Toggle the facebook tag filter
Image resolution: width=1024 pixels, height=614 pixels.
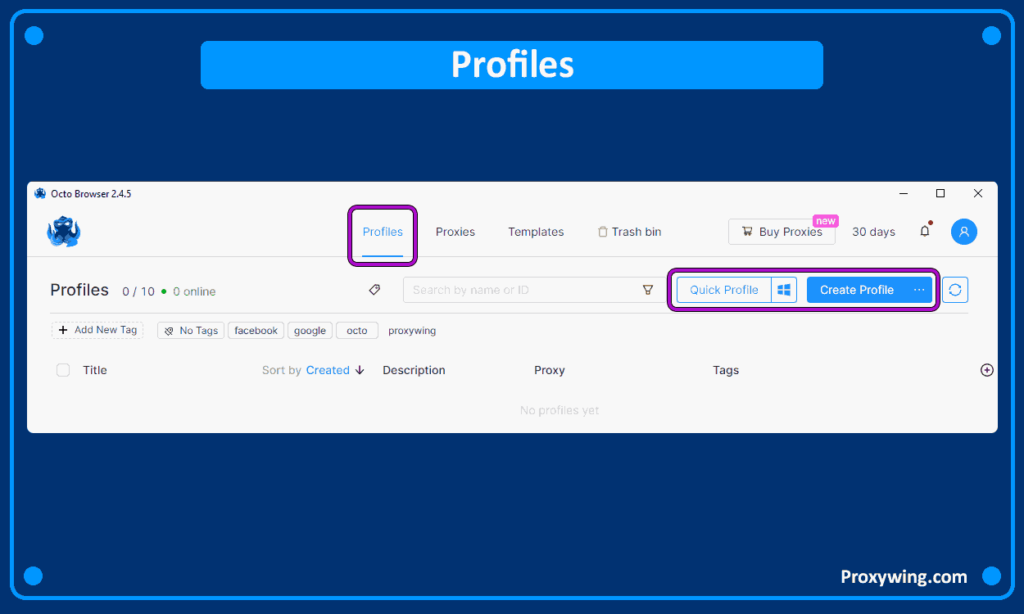(x=255, y=330)
